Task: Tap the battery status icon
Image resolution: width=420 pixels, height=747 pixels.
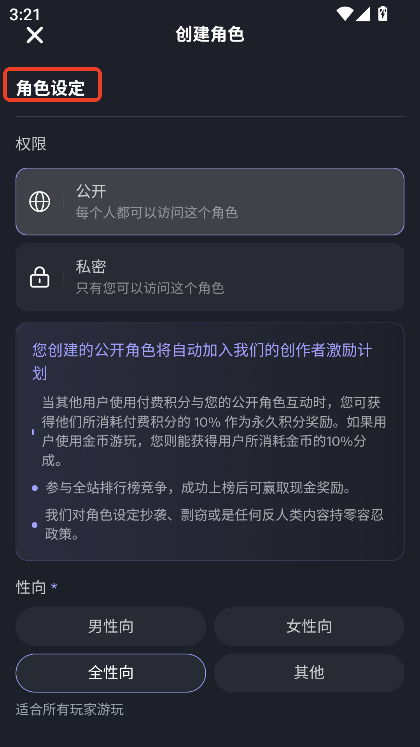Action: click(x=382, y=13)
